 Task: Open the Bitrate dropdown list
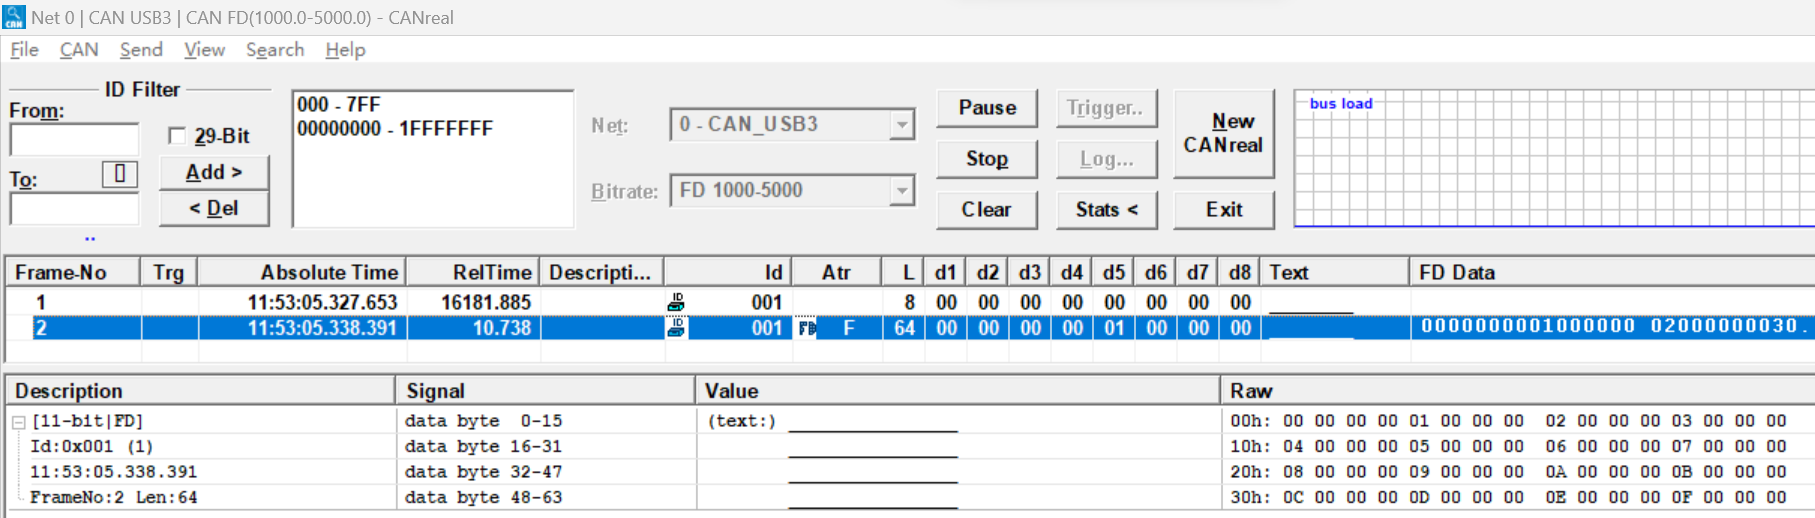point(901,190)
